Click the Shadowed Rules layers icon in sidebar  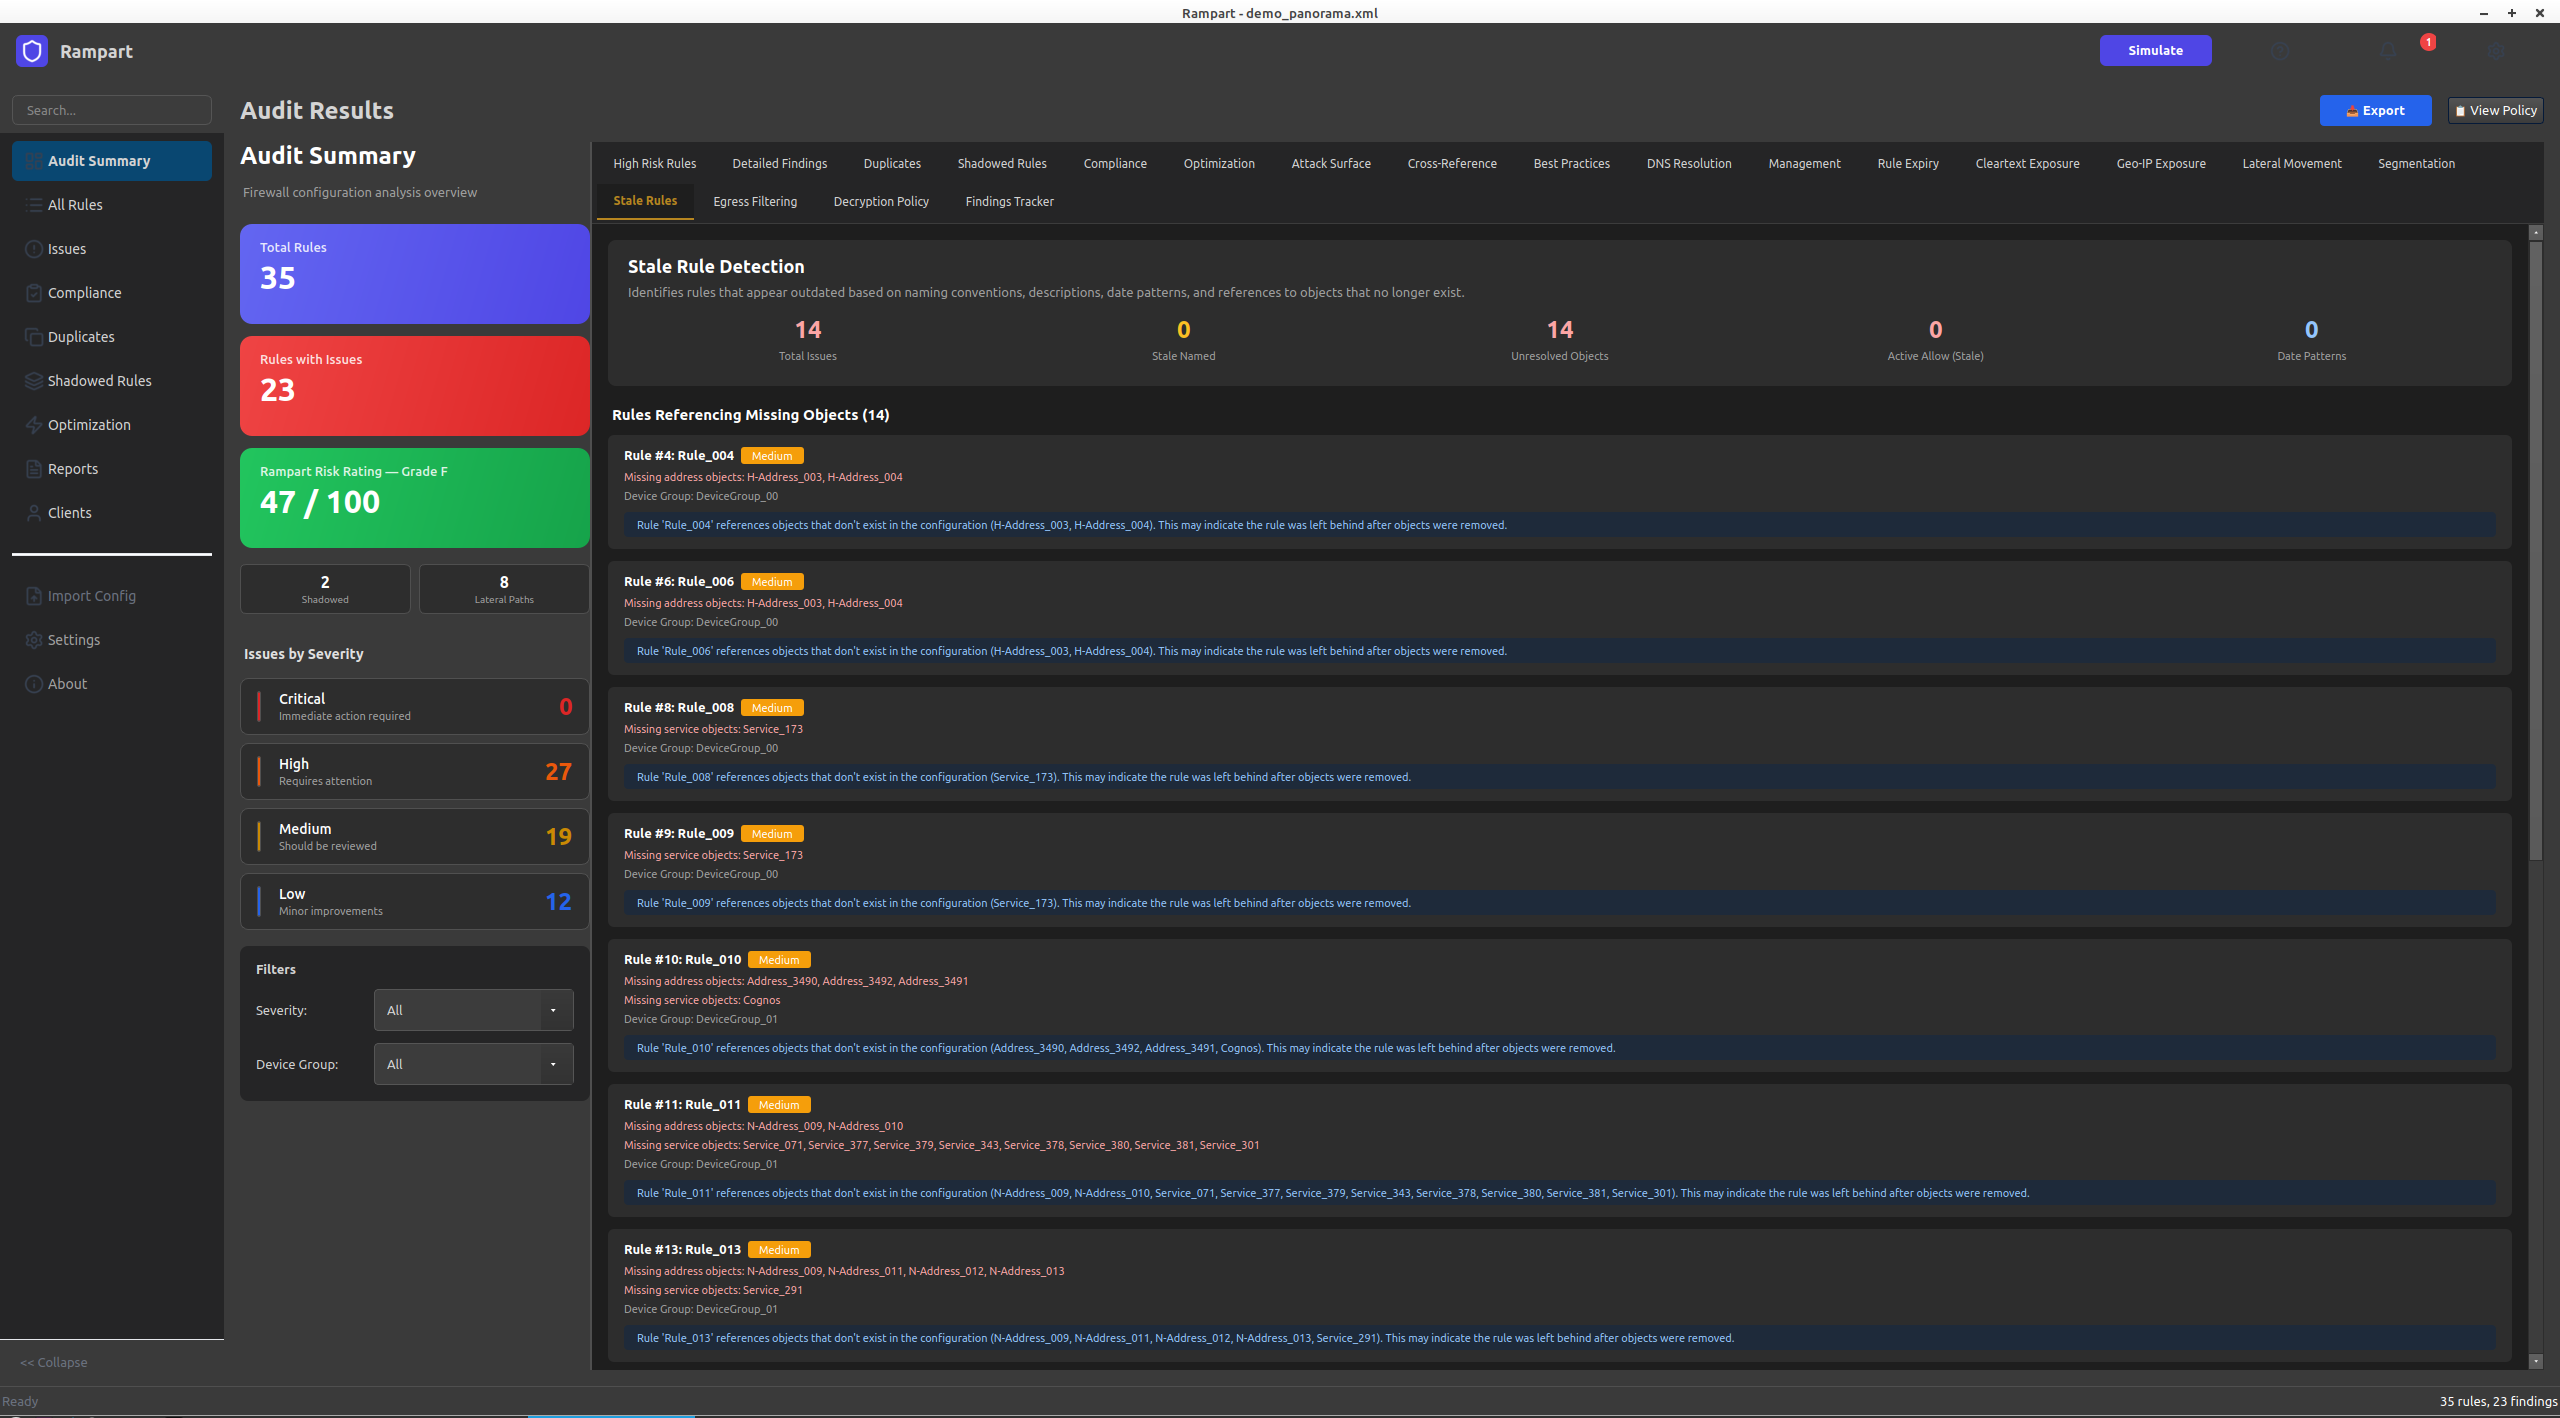34,381
